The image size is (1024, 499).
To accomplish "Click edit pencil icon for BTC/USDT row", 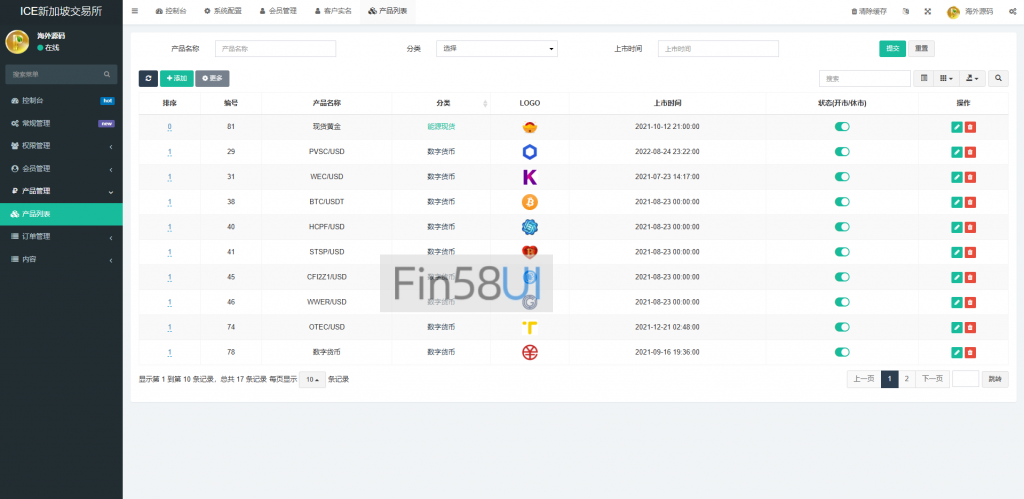I will click(957, 202).
